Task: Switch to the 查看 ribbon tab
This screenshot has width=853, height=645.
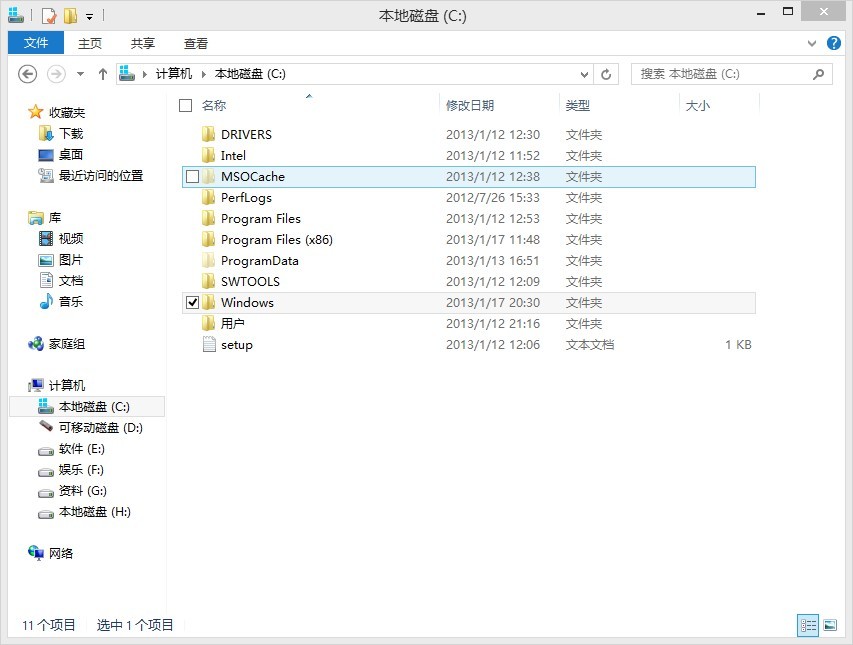Action: 196,44
